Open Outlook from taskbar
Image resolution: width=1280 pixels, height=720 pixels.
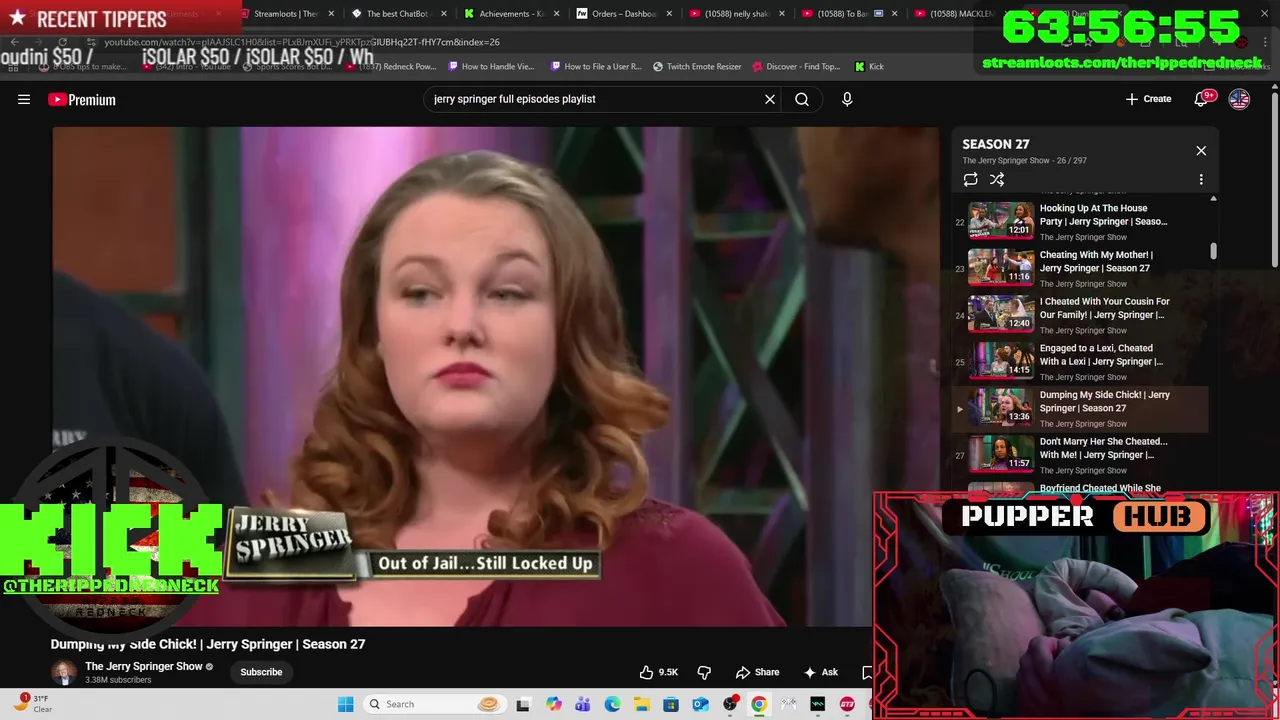click(700, 704)
